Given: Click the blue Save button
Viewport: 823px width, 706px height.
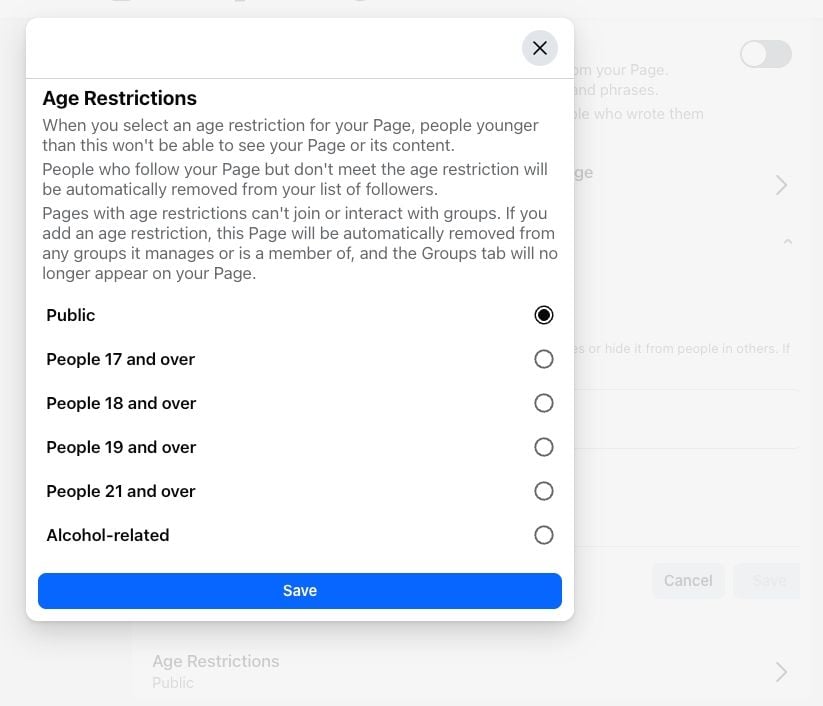Looking at the screenshot, I should coord(299,591).
